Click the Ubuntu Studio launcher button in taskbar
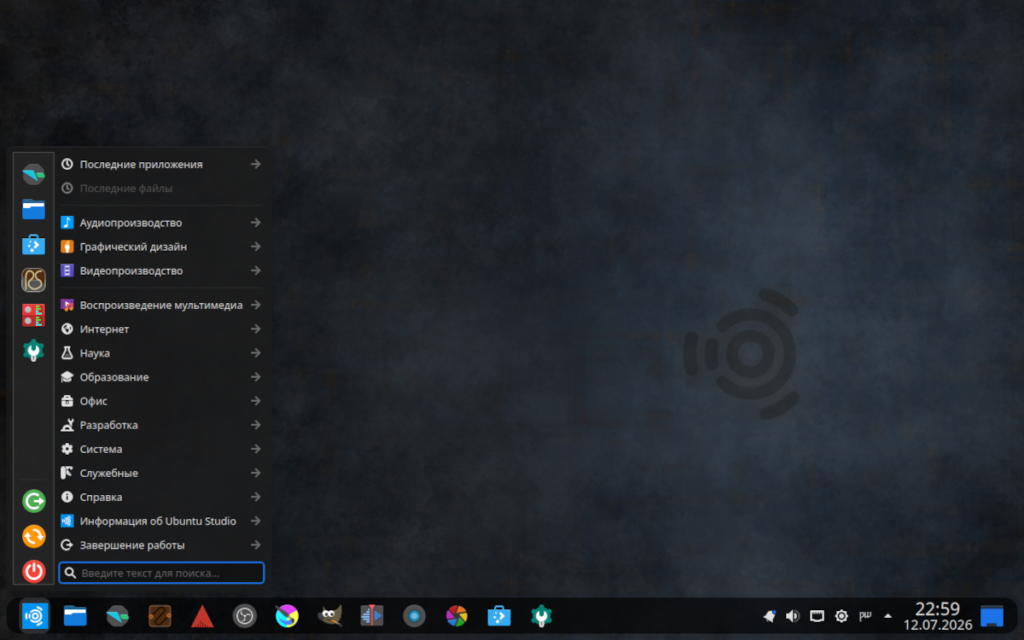Screen dimensions: 1024x640 [34, 616]
